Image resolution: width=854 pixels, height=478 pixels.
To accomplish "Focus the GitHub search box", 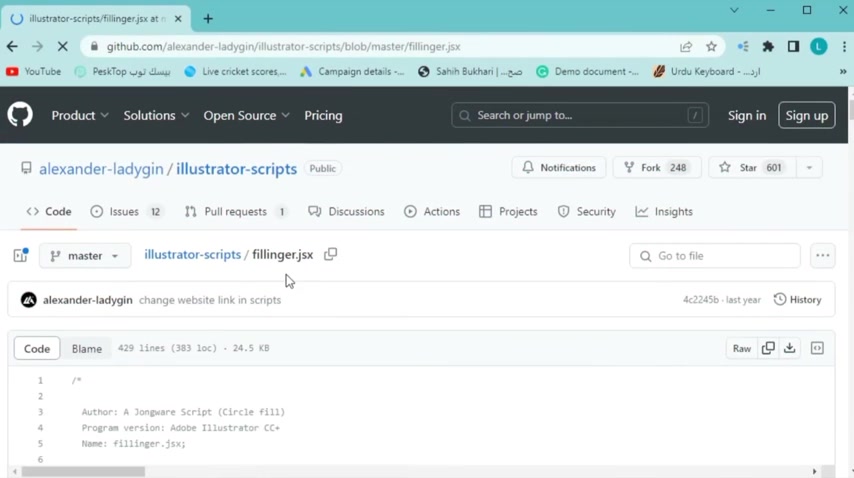I will (580, 115).
